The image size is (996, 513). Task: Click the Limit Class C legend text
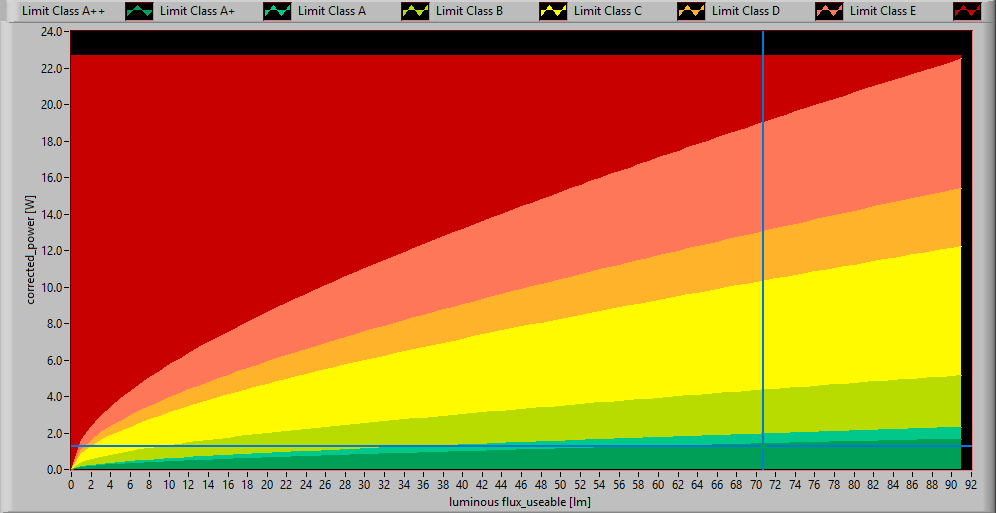608,11
